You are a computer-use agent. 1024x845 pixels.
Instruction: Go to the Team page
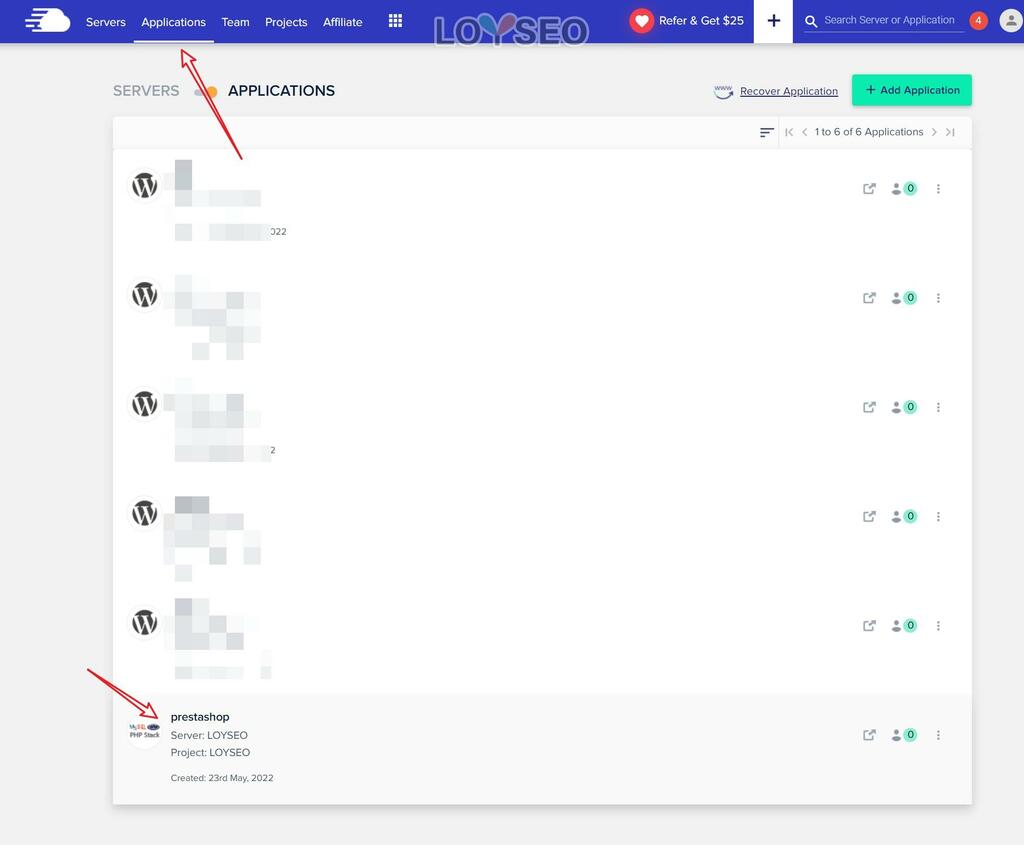click(235, 22)
